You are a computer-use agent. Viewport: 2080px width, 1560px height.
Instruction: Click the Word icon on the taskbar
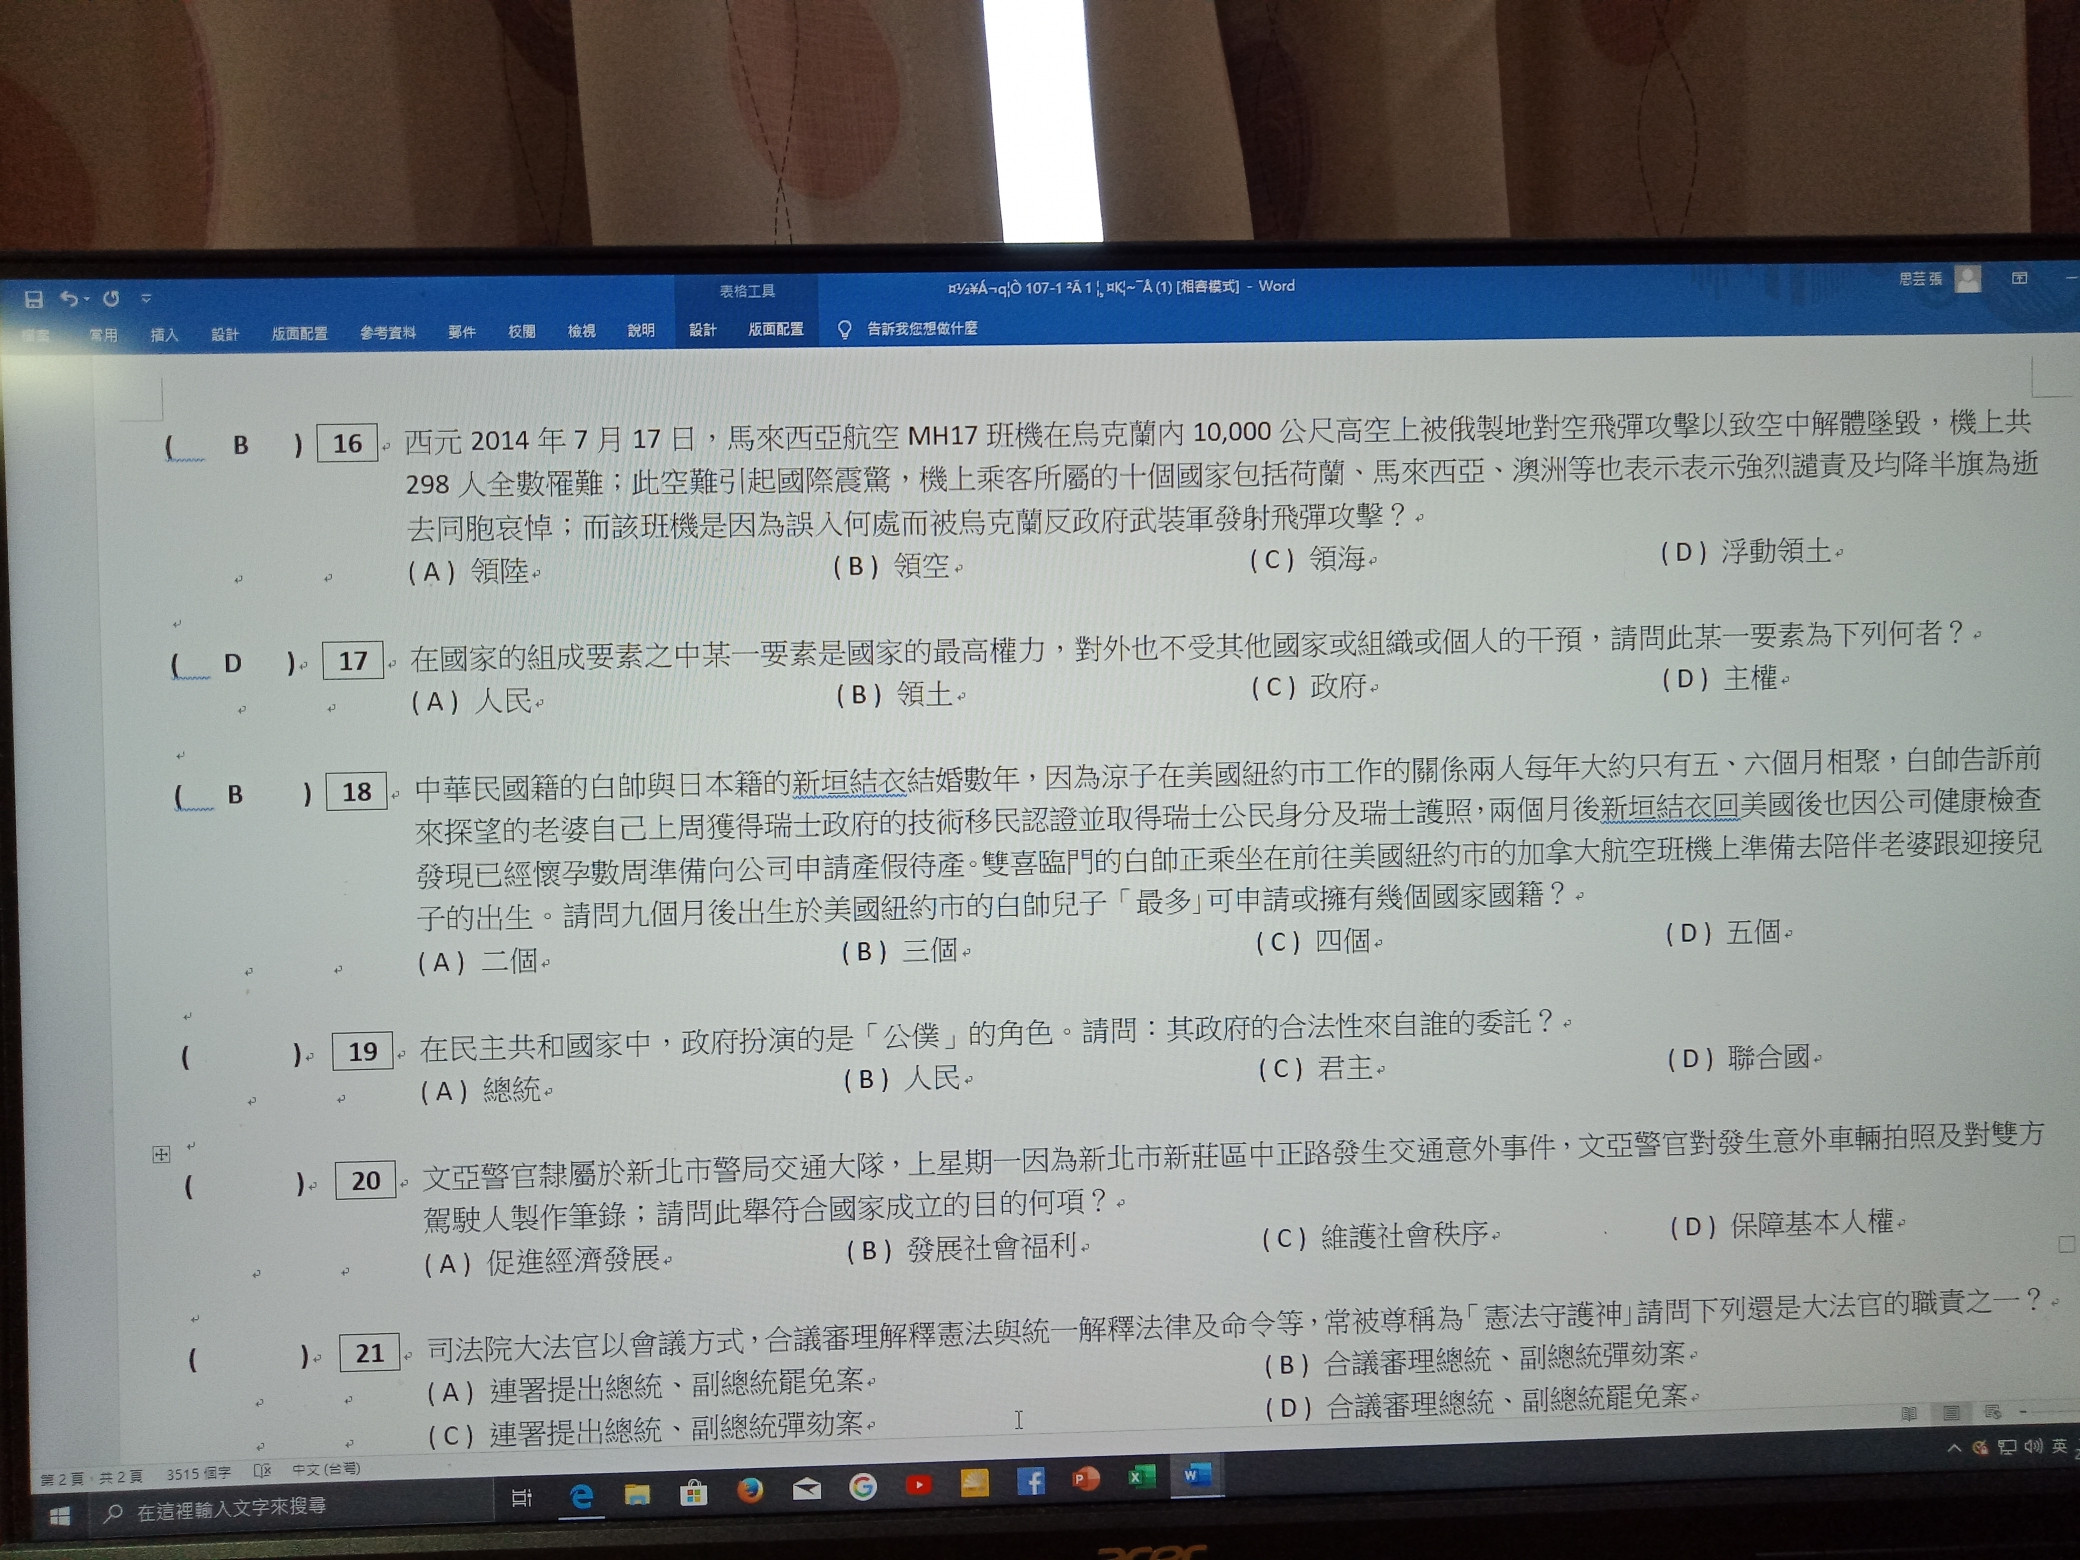pyautogui.click(x=1197, y=1475)
